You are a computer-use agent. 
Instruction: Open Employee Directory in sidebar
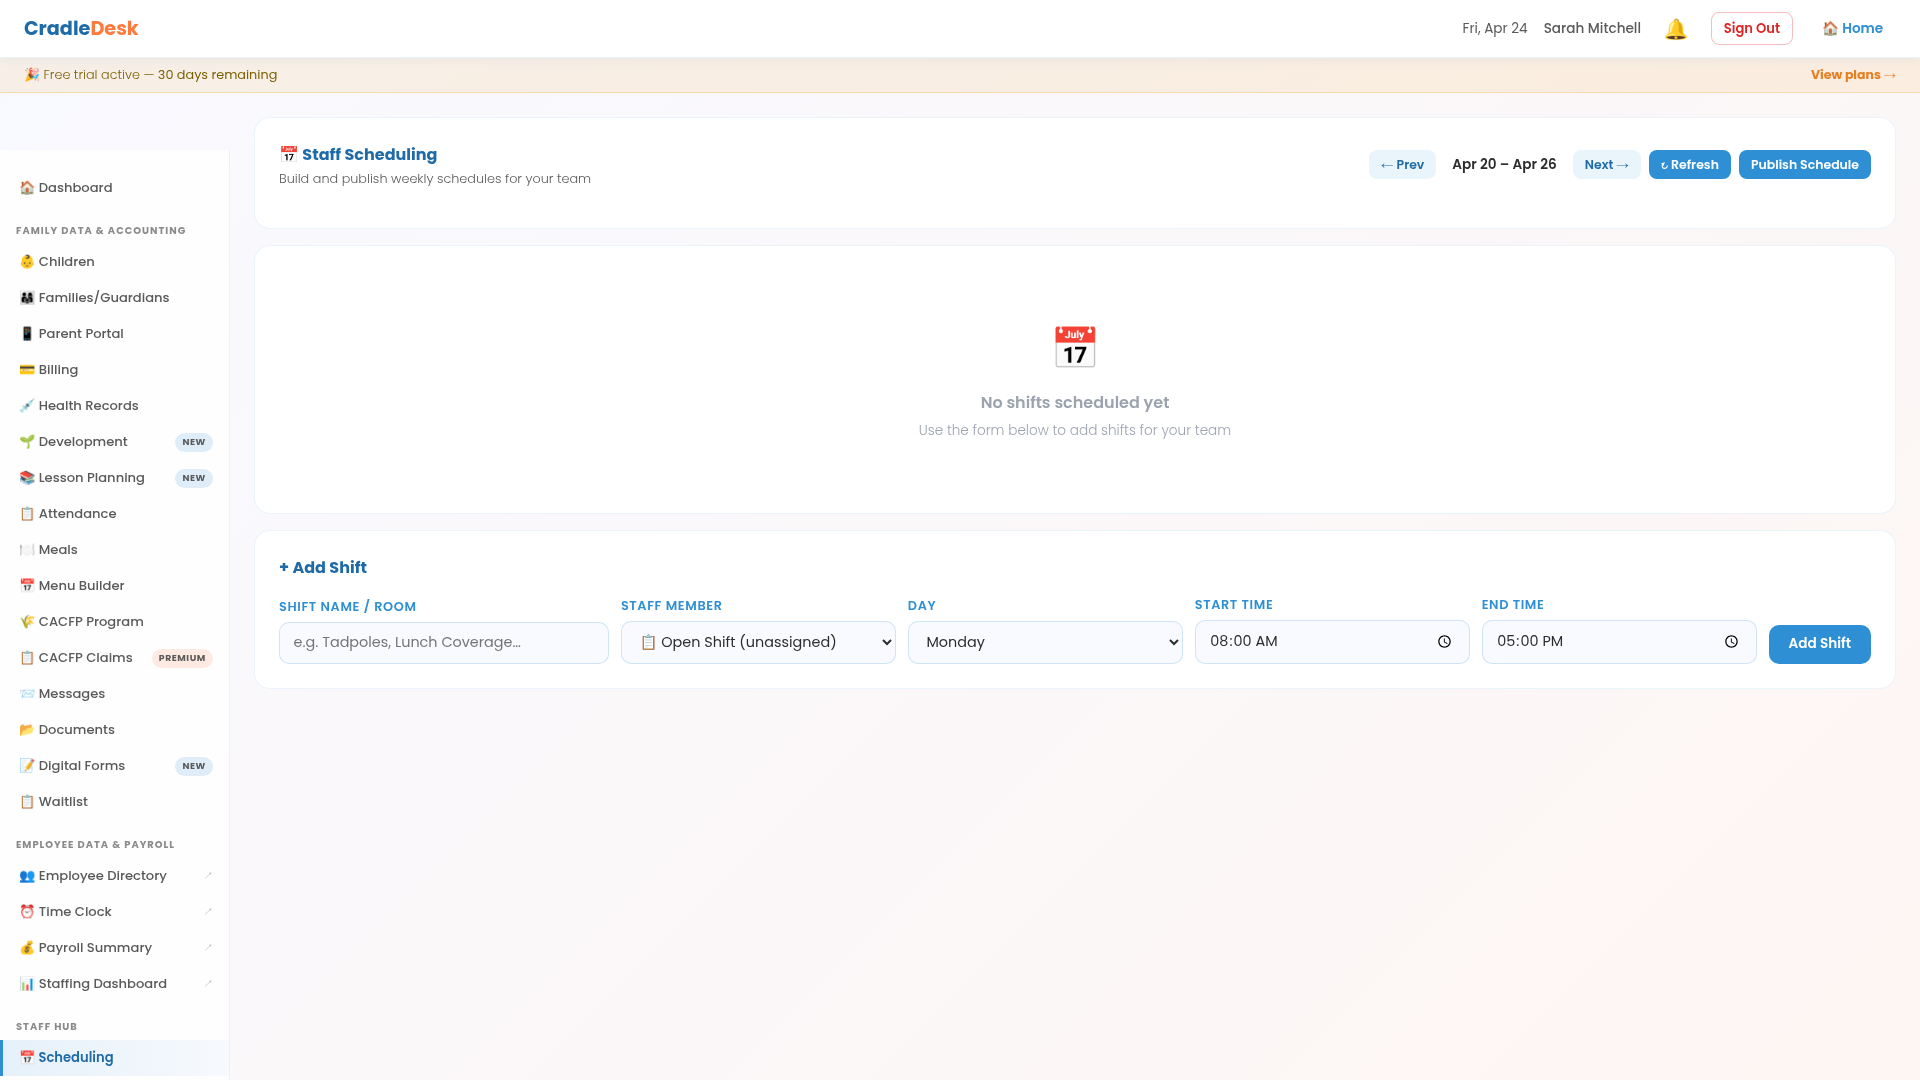(x=102, y=876)
